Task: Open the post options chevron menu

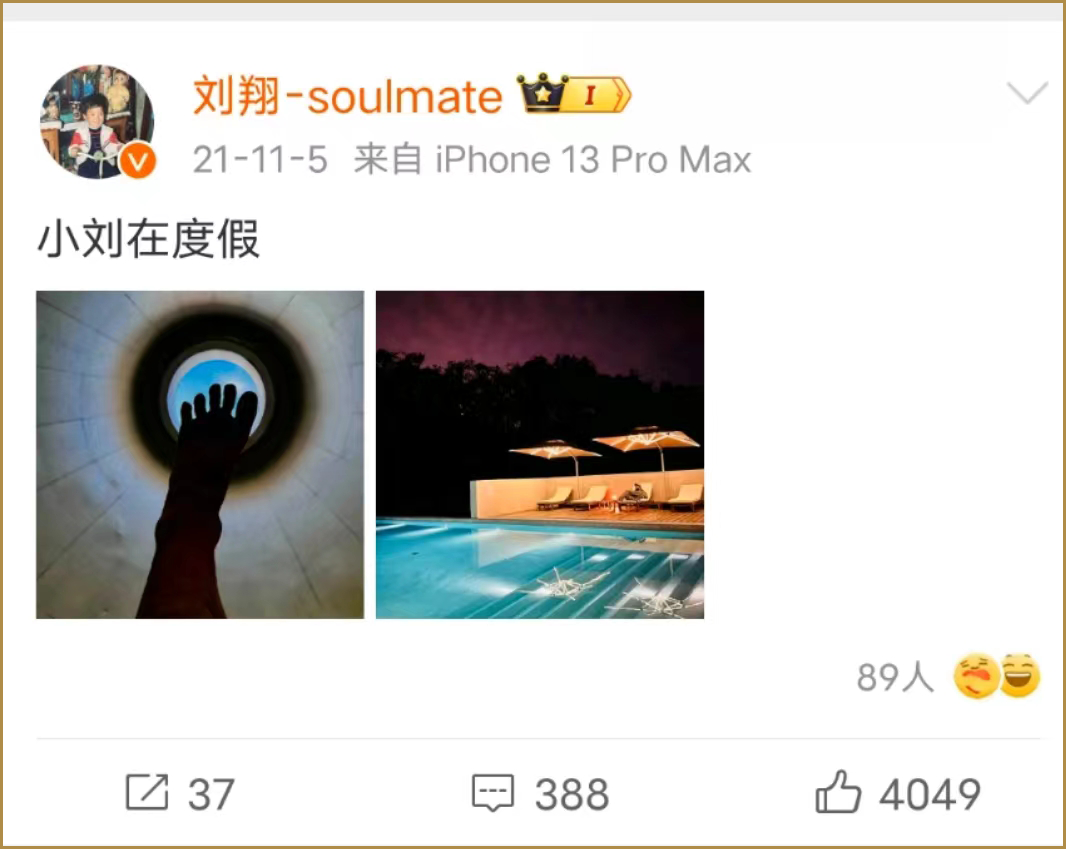Action: tap(1027, 93)
